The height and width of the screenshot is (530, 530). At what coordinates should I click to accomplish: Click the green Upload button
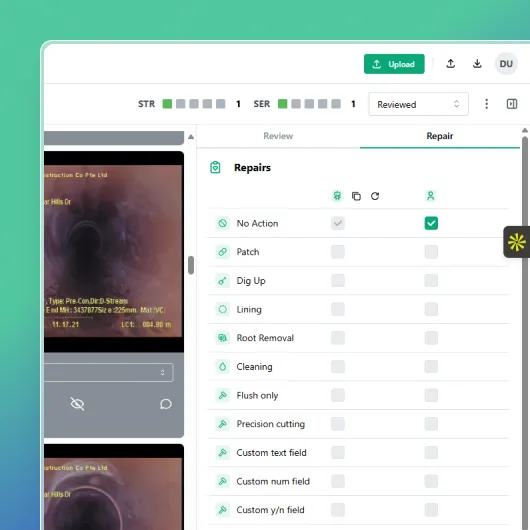pyautogui.click(x=394, y=64)
